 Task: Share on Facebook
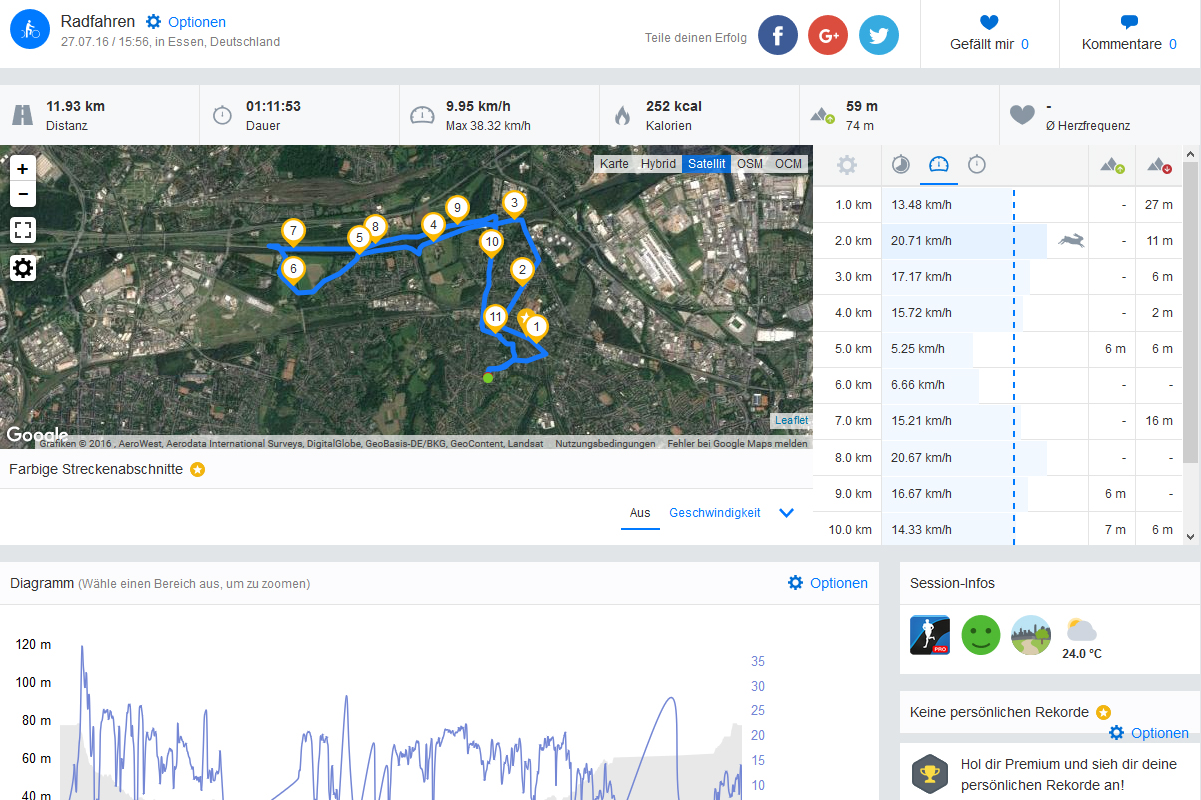point(778,36)
